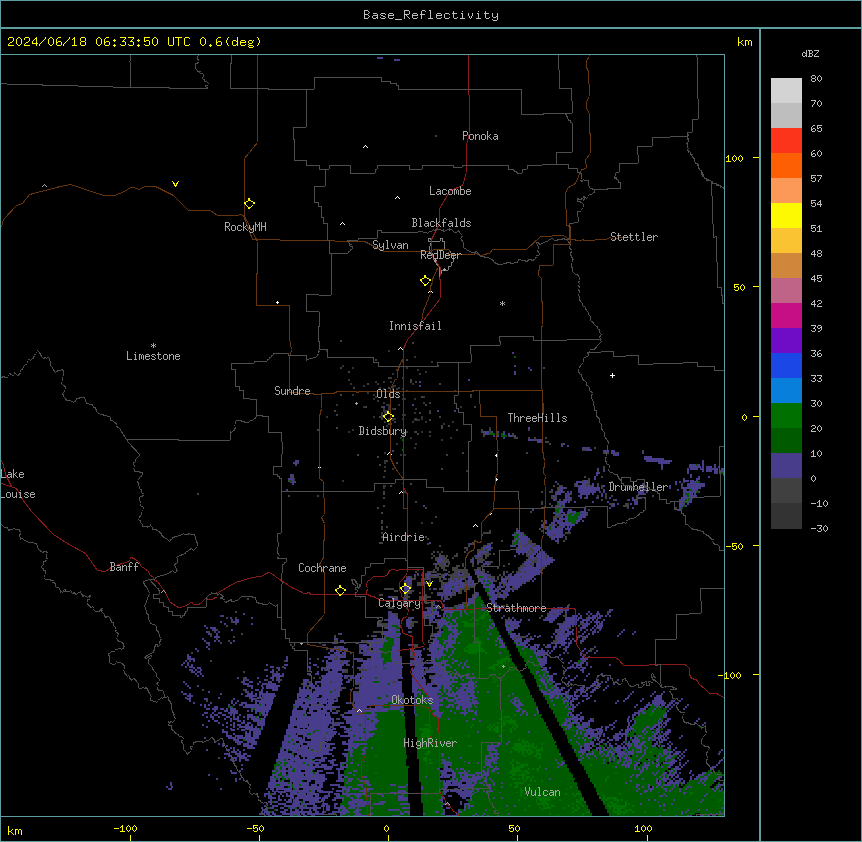This screenshot has height=842, width=862.
Task: Click the yellow diamond marker below RedDeer
Action: (x=426, y=281)
